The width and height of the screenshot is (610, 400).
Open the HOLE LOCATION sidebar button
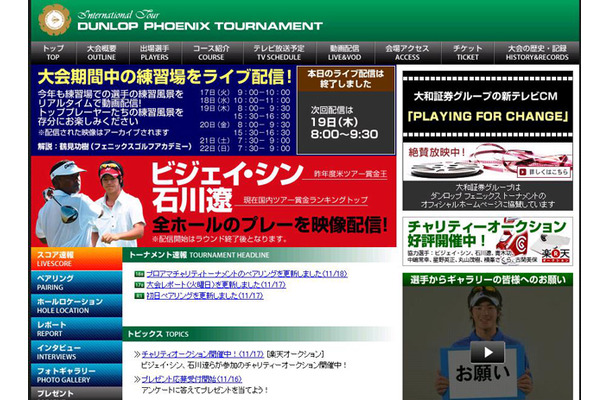point(76,305)
